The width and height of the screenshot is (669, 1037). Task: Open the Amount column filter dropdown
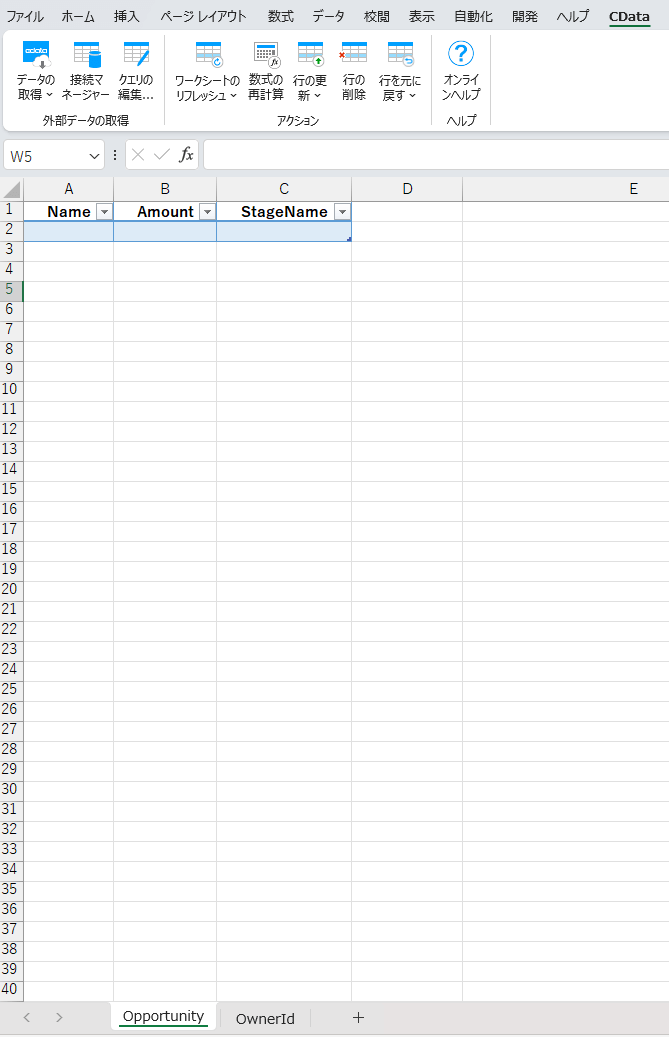tap(208, 212)
